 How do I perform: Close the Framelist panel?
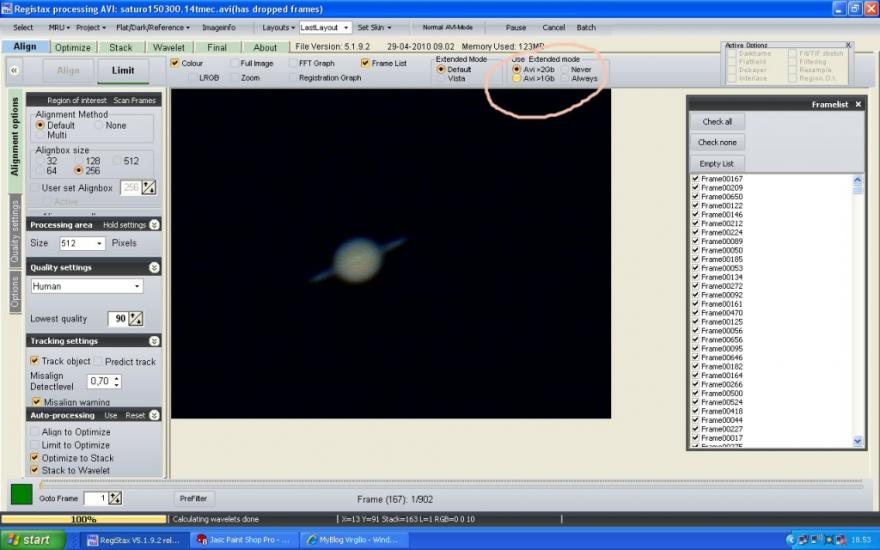pos(858,104)
